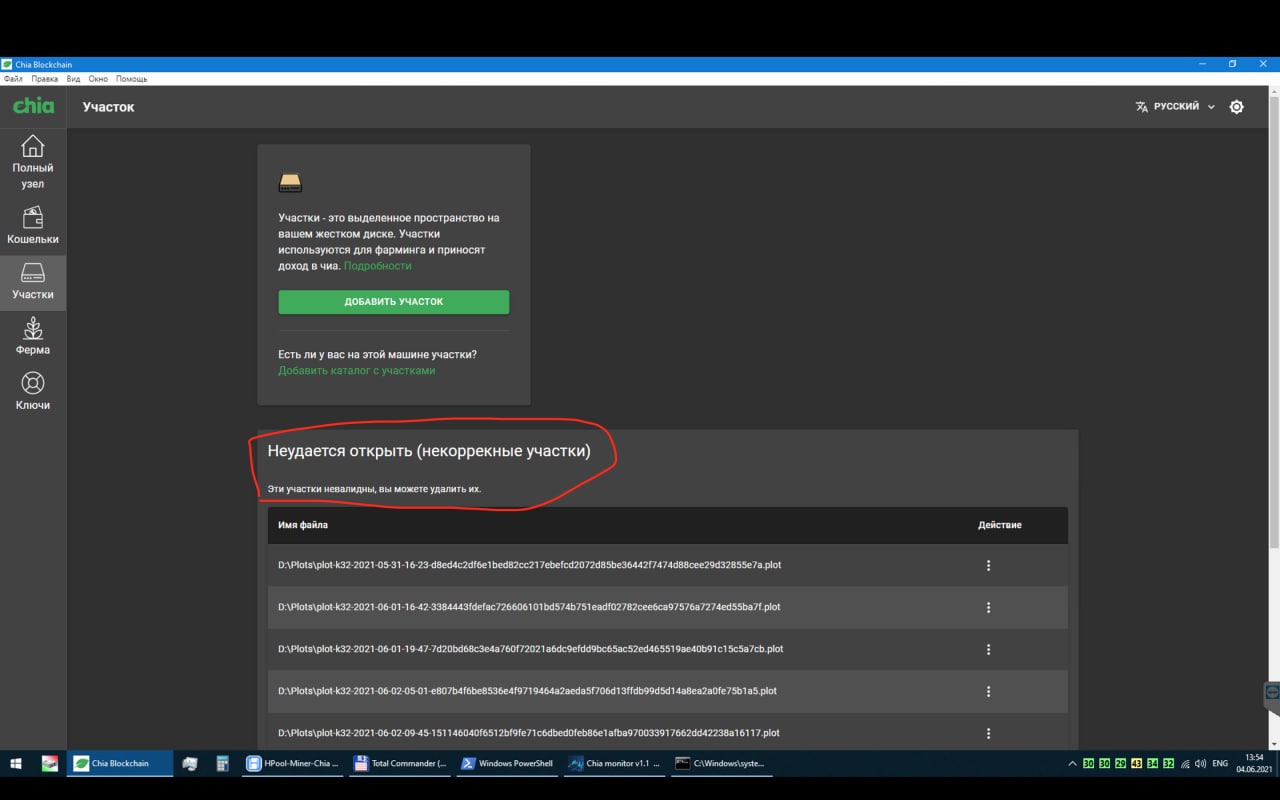Open the Ферма (Farm) section
Screen dimensions: 1280x800
pyautogui.click(x=33, y=337)
